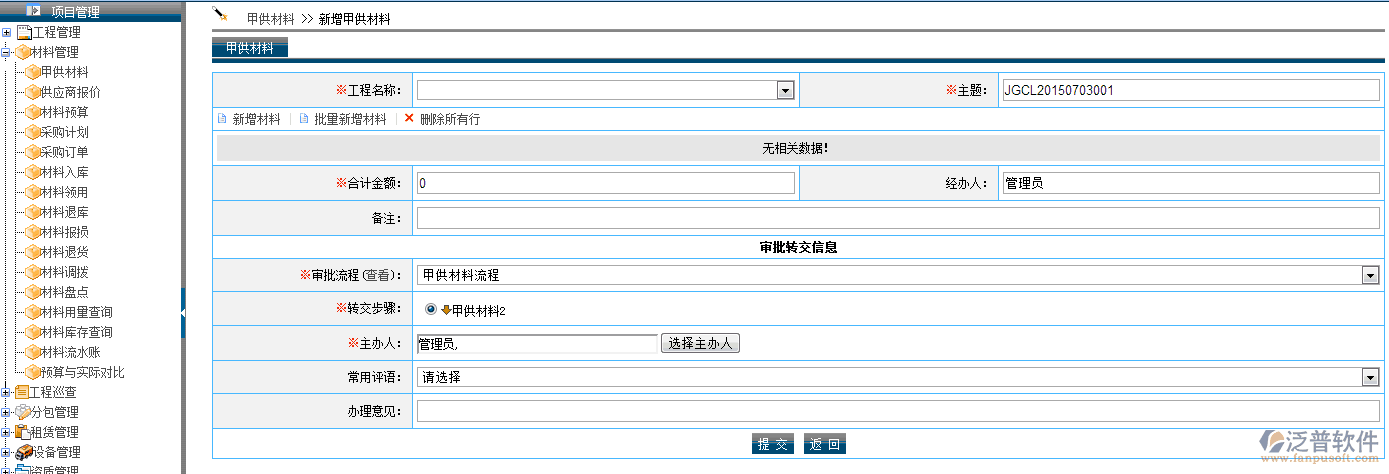Open 预算与实际对比 in the tree
The image size is (1389, 474).
[82, 372]
